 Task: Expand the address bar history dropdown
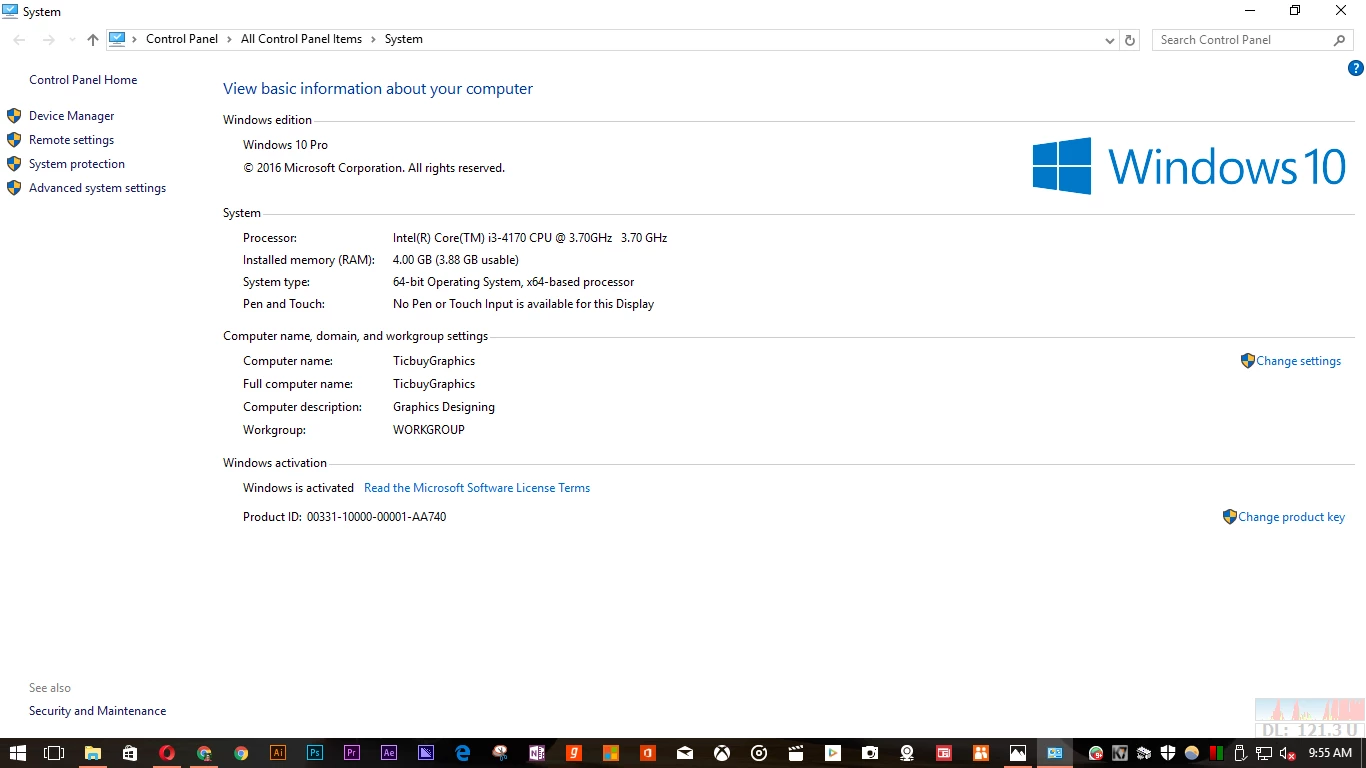click(x=1110, y=40)
